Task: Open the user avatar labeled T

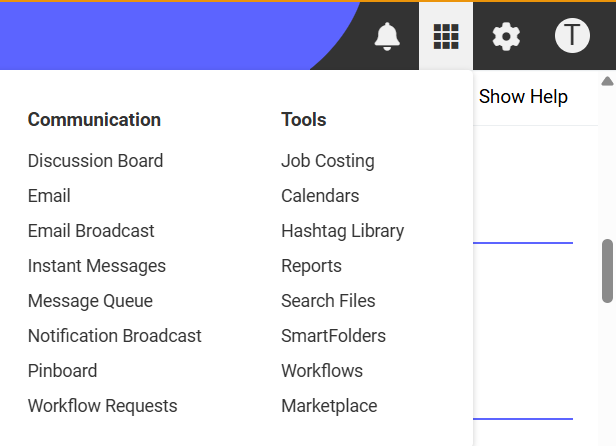Action: tap(572, 36)
